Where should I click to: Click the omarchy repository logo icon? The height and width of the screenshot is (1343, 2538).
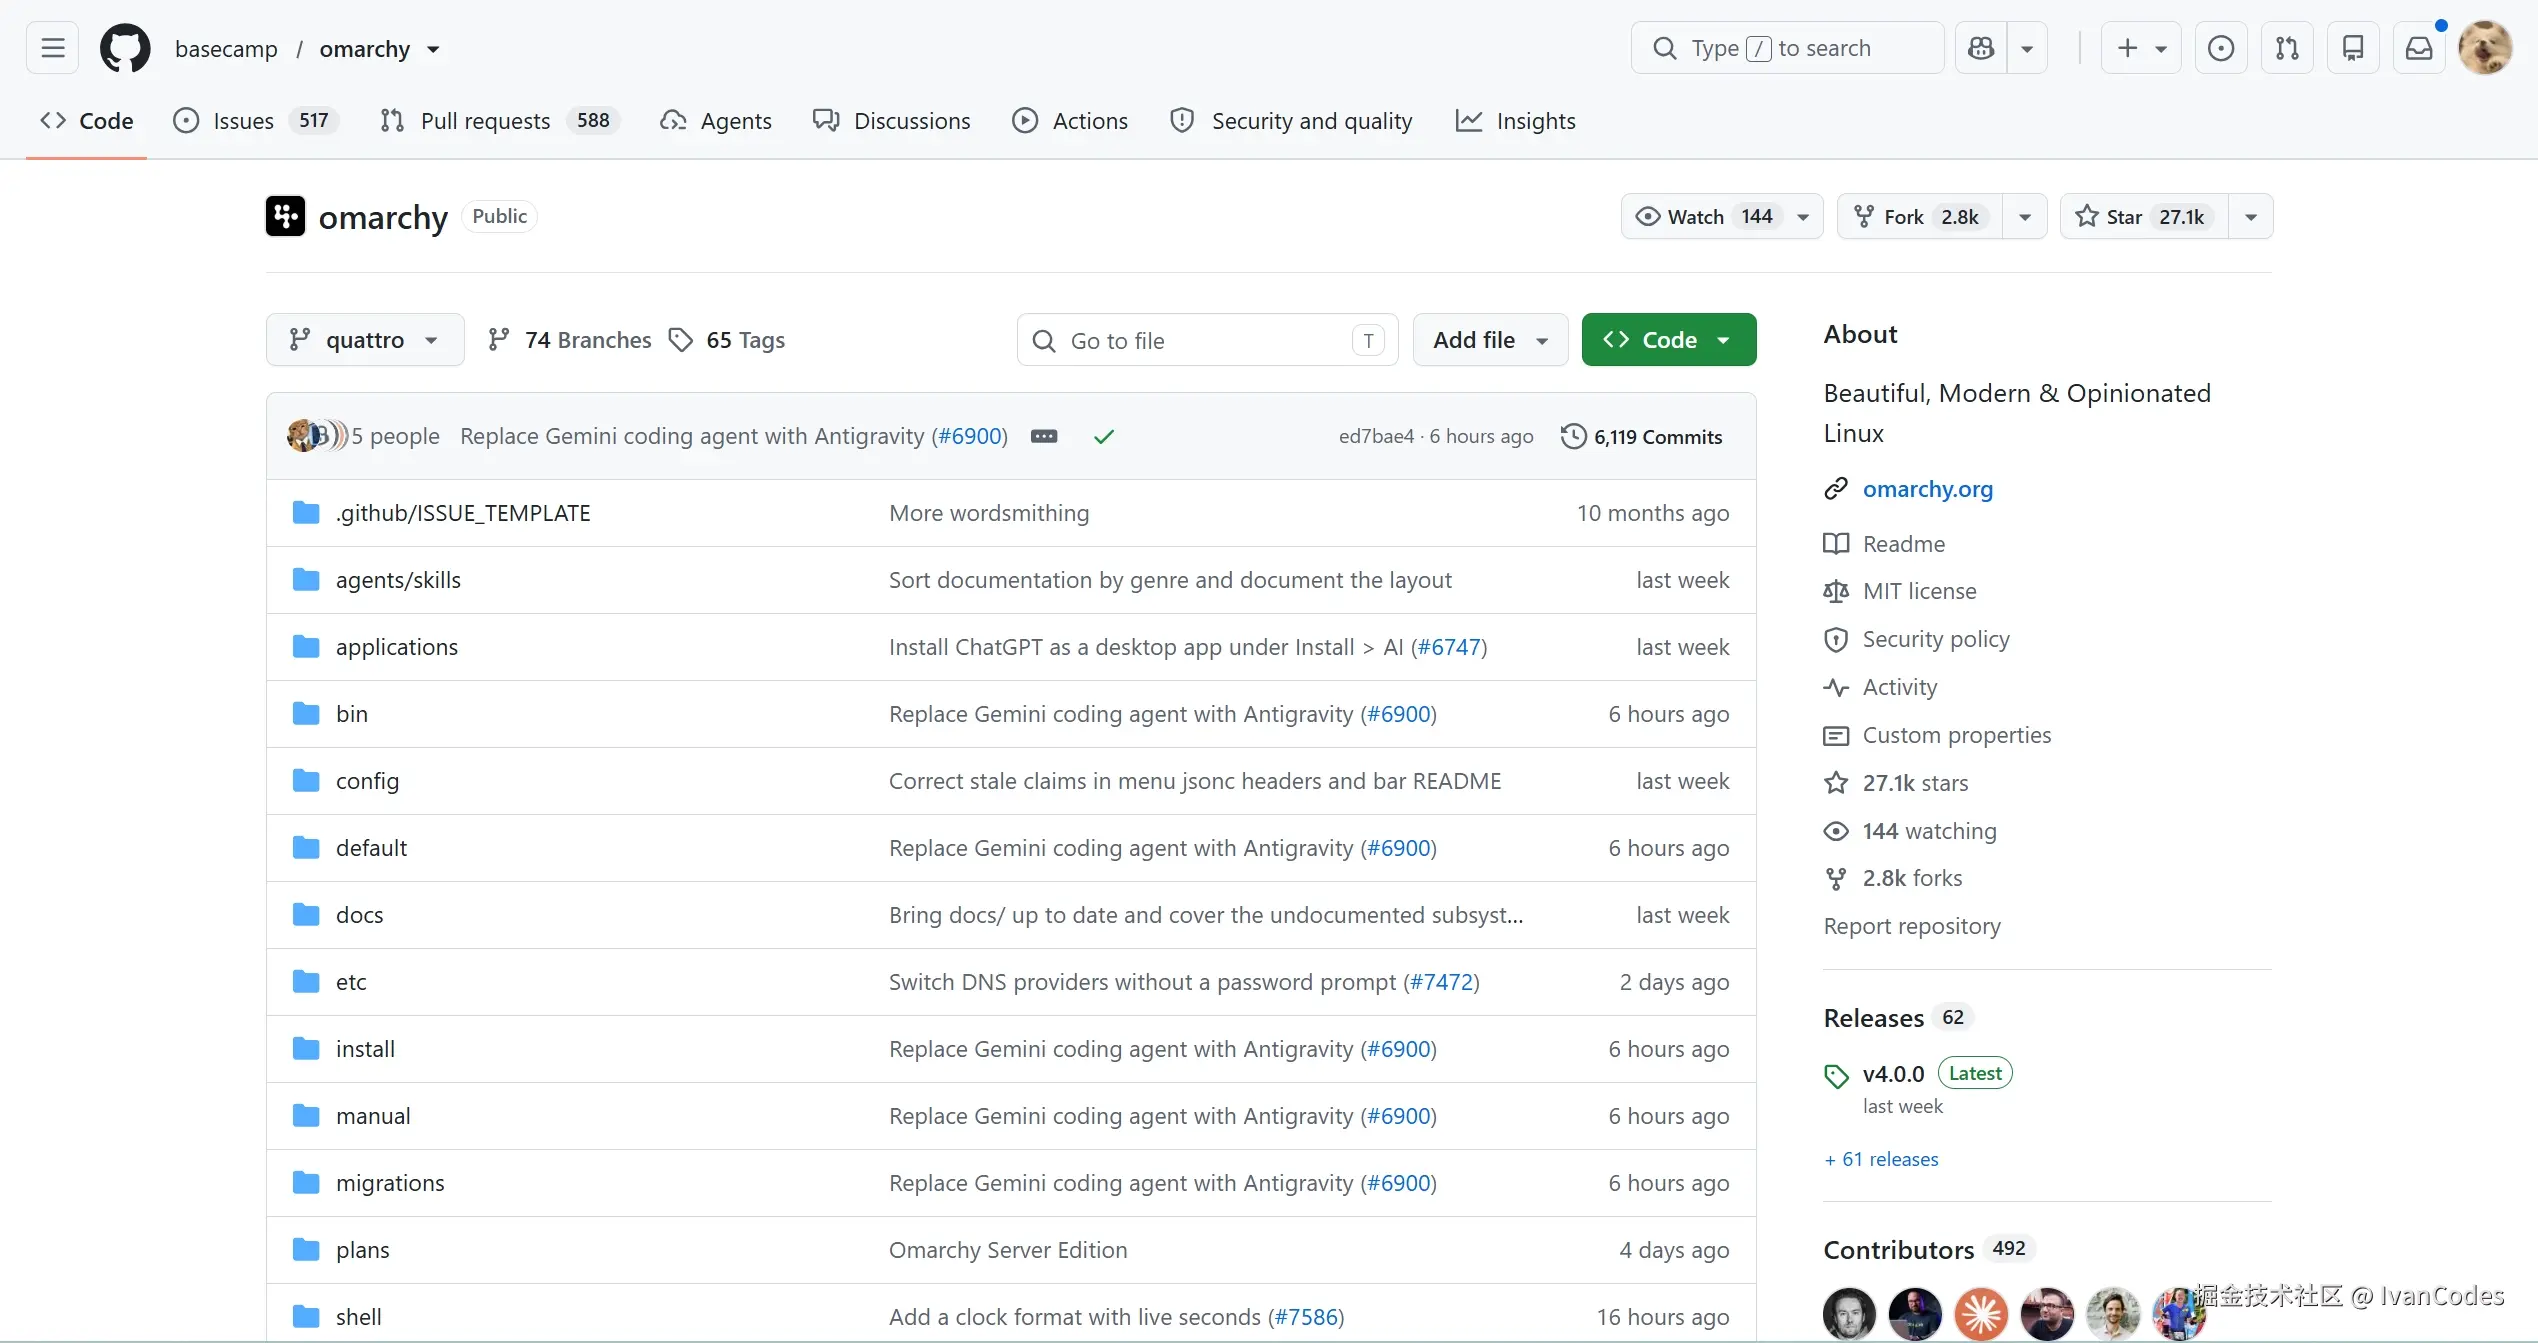coord(285,216)
